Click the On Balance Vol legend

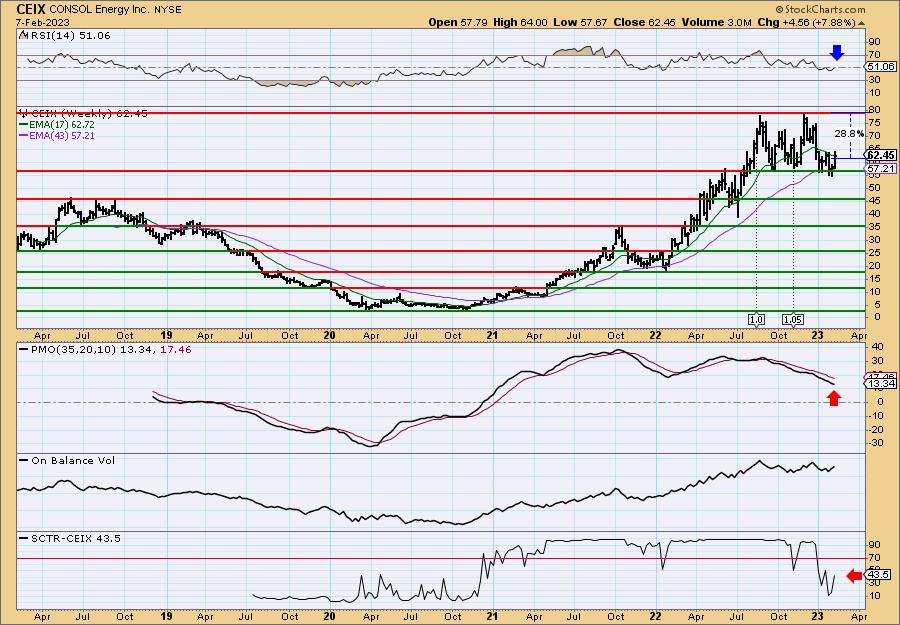(x=67, y=460)
